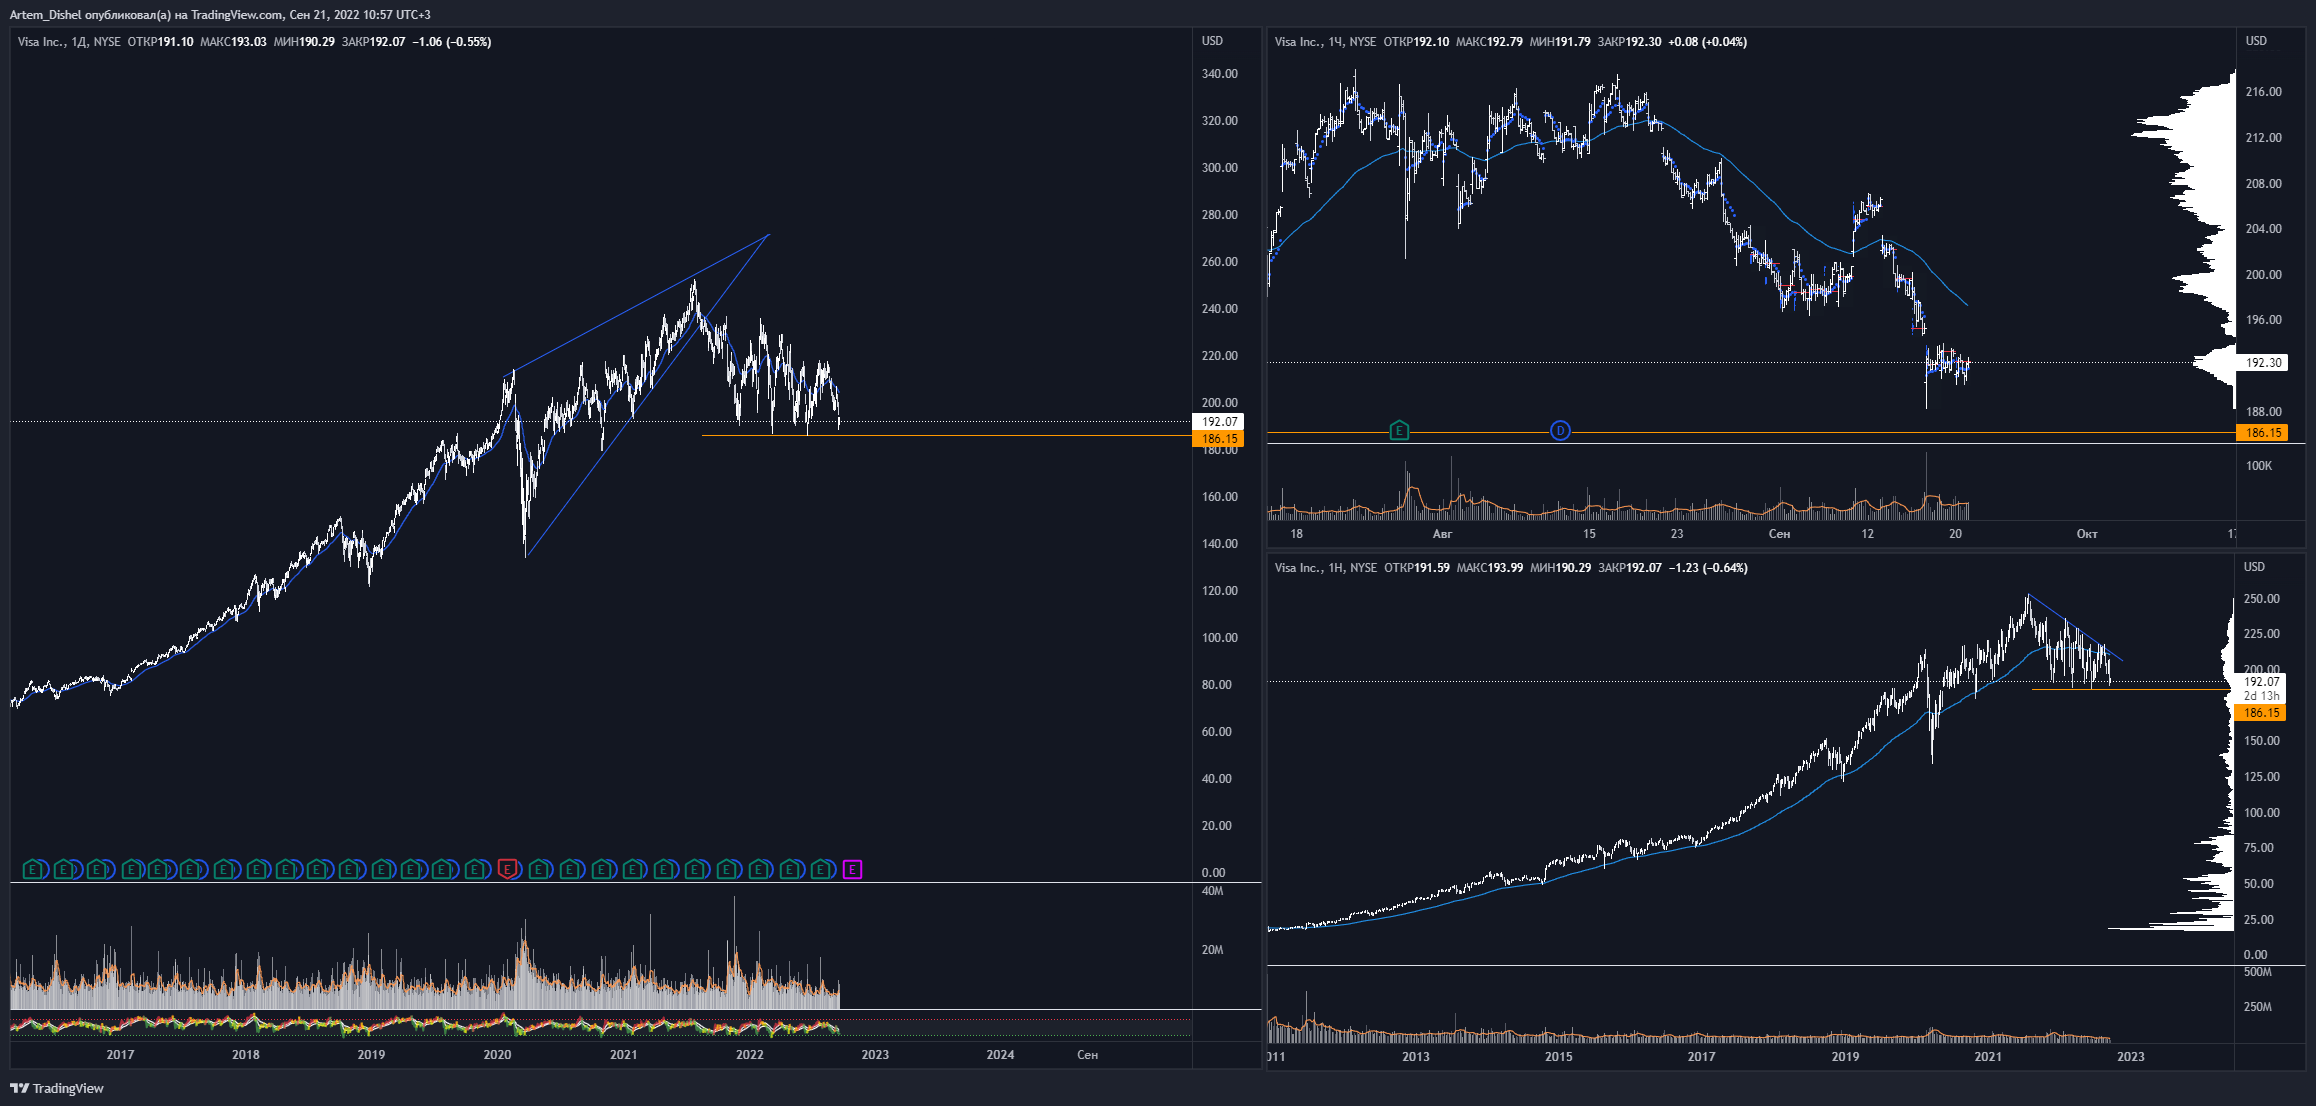Click the 100K volume label on hourly chart
Screen dimensions: 2316x1106
tap(2258, 466)
